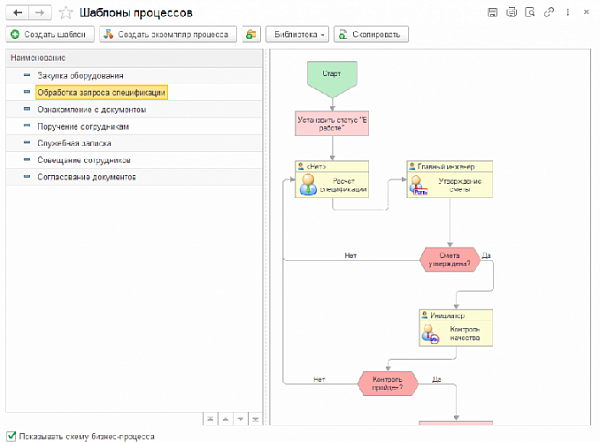Click the folder icon button in toolbar
Viewport: 600px width, 442px height.
tap(251, 34)
